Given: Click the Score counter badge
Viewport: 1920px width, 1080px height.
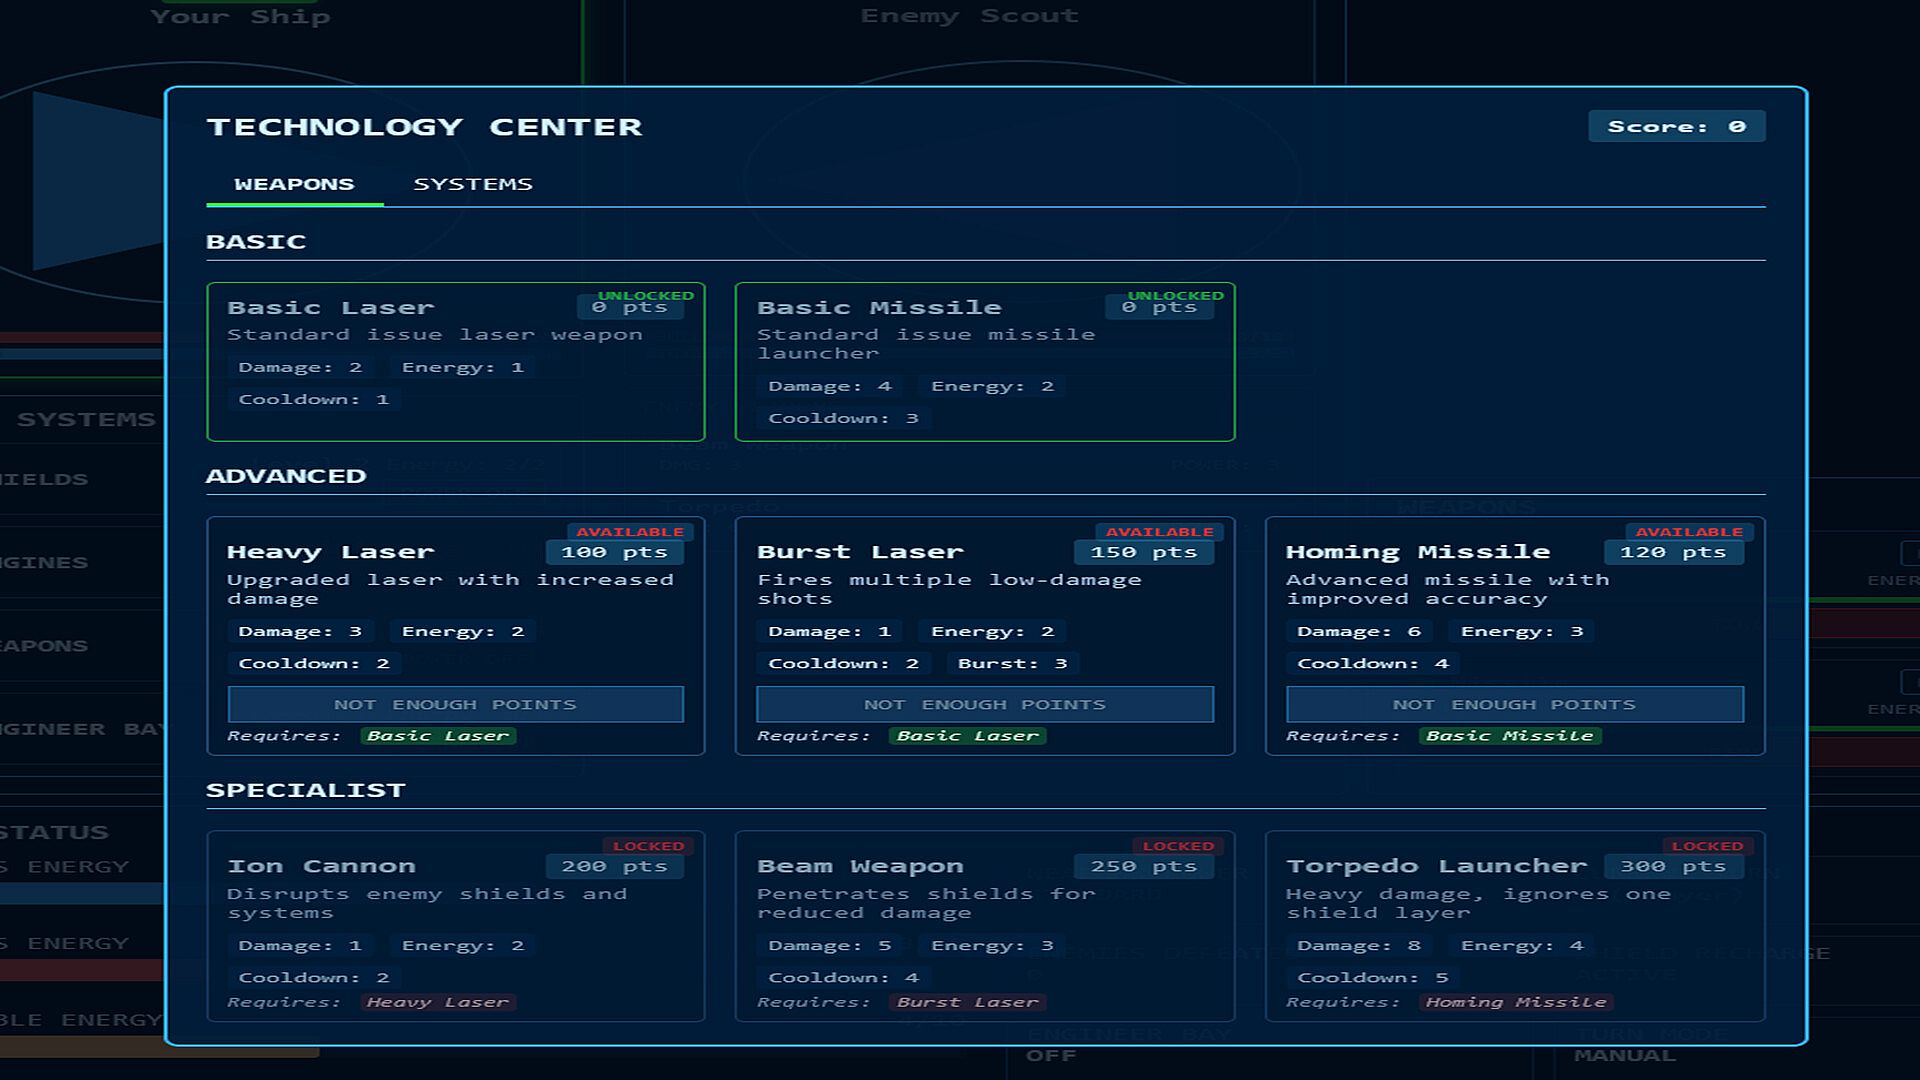Looking at the screenshot, I should click(x=1676, y=127).
